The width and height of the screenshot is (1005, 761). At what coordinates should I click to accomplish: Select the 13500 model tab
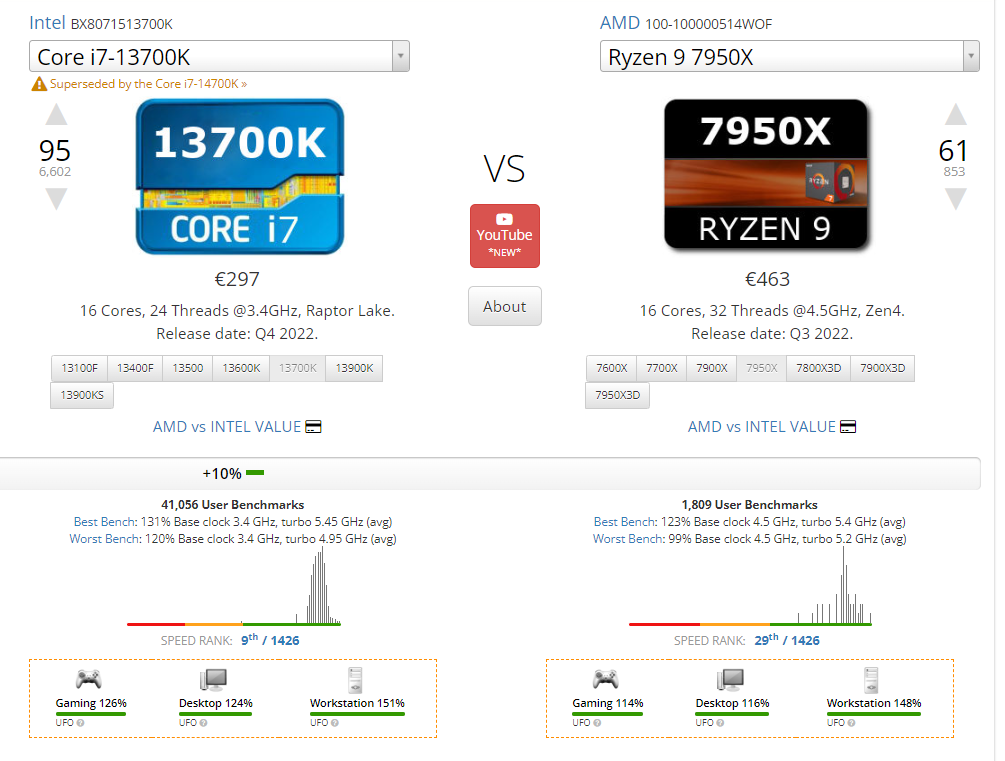pyautogui.click(x=188, y=368)
